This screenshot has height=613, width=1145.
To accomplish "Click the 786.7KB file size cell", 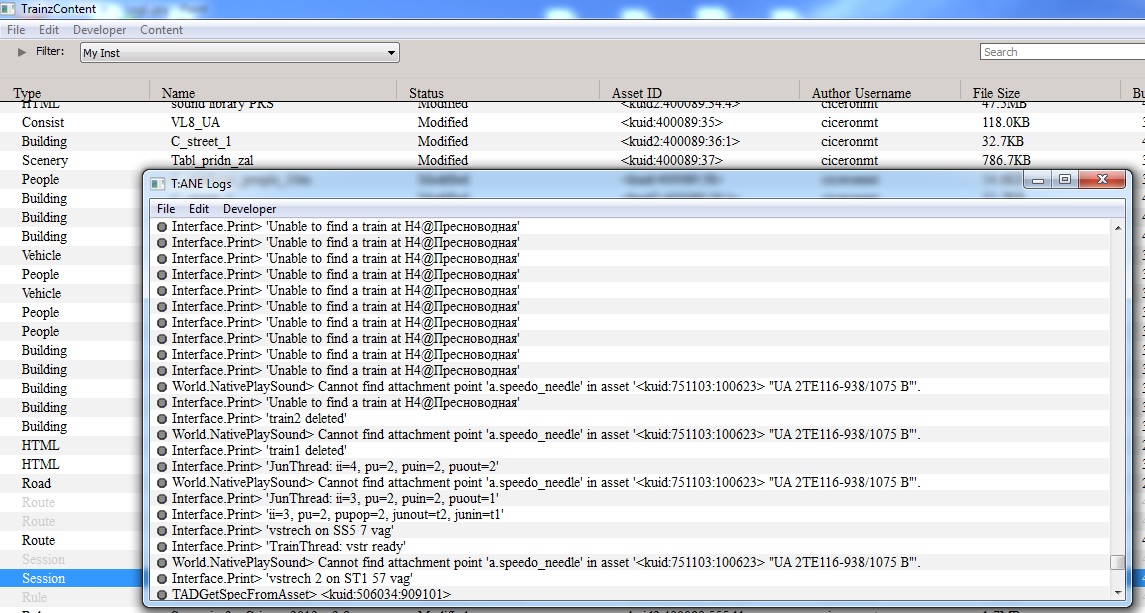I will coord(1006,160).
